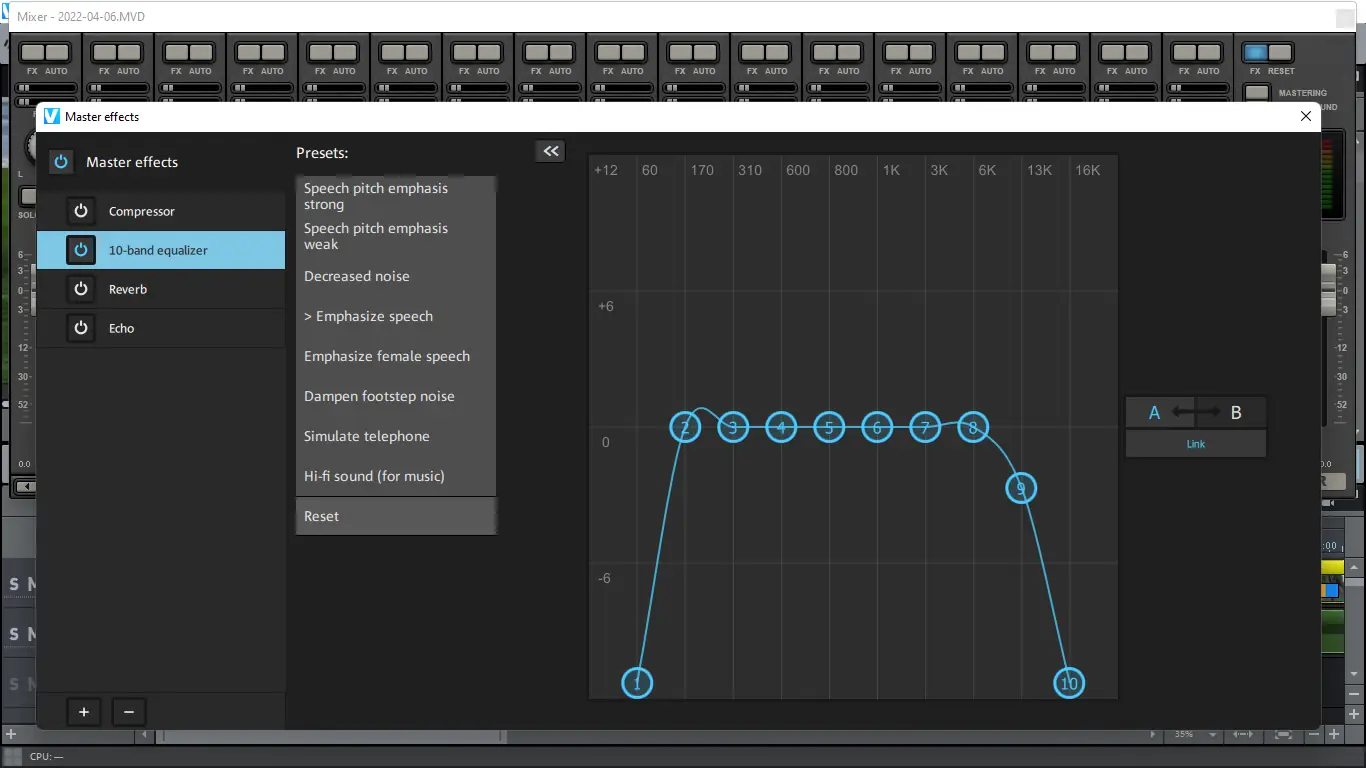Select the Reverb effect in the list

coord(161,289)
